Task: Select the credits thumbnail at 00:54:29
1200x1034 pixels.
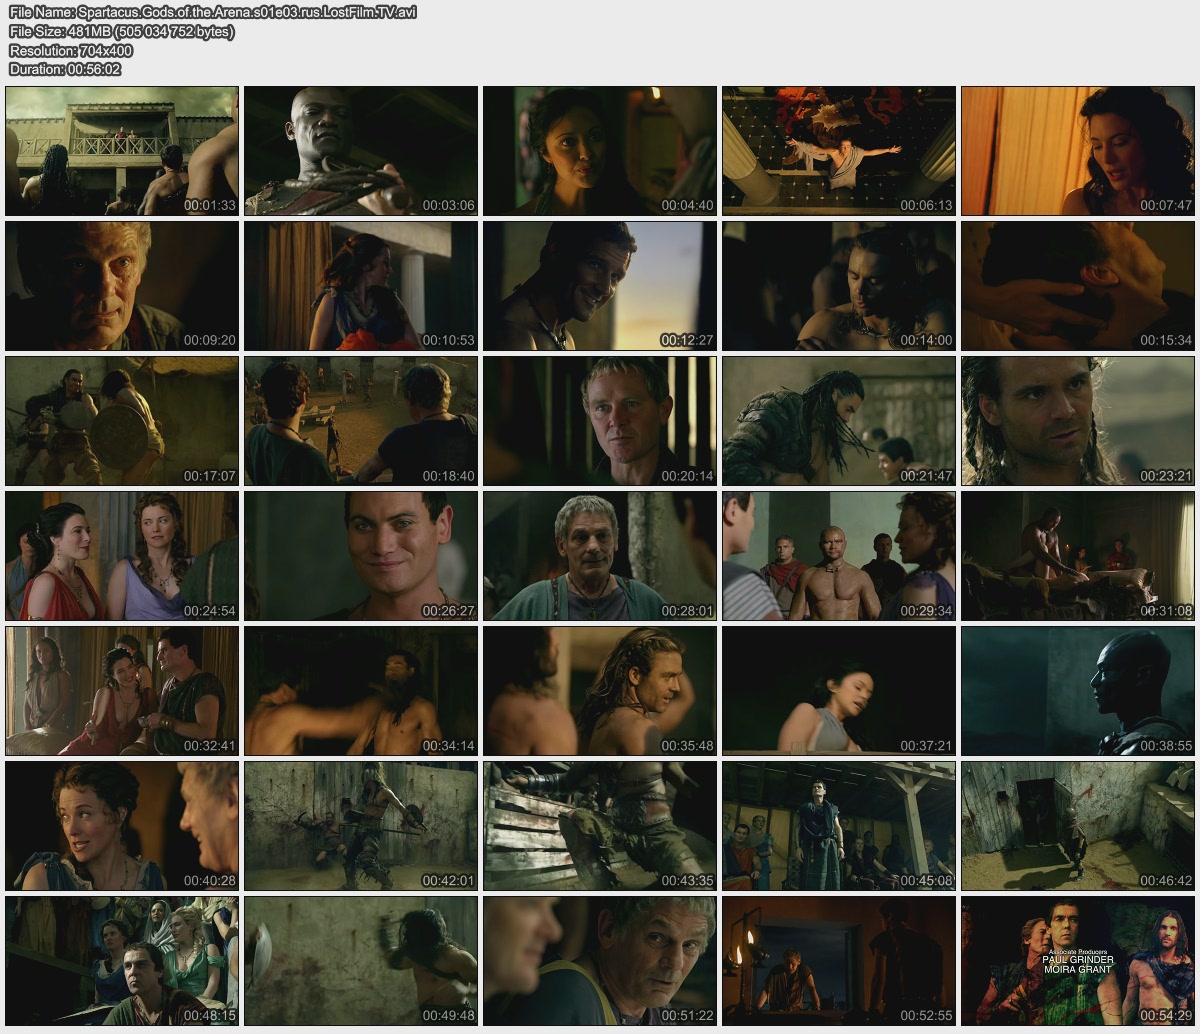Action: tap(1078, 961)
